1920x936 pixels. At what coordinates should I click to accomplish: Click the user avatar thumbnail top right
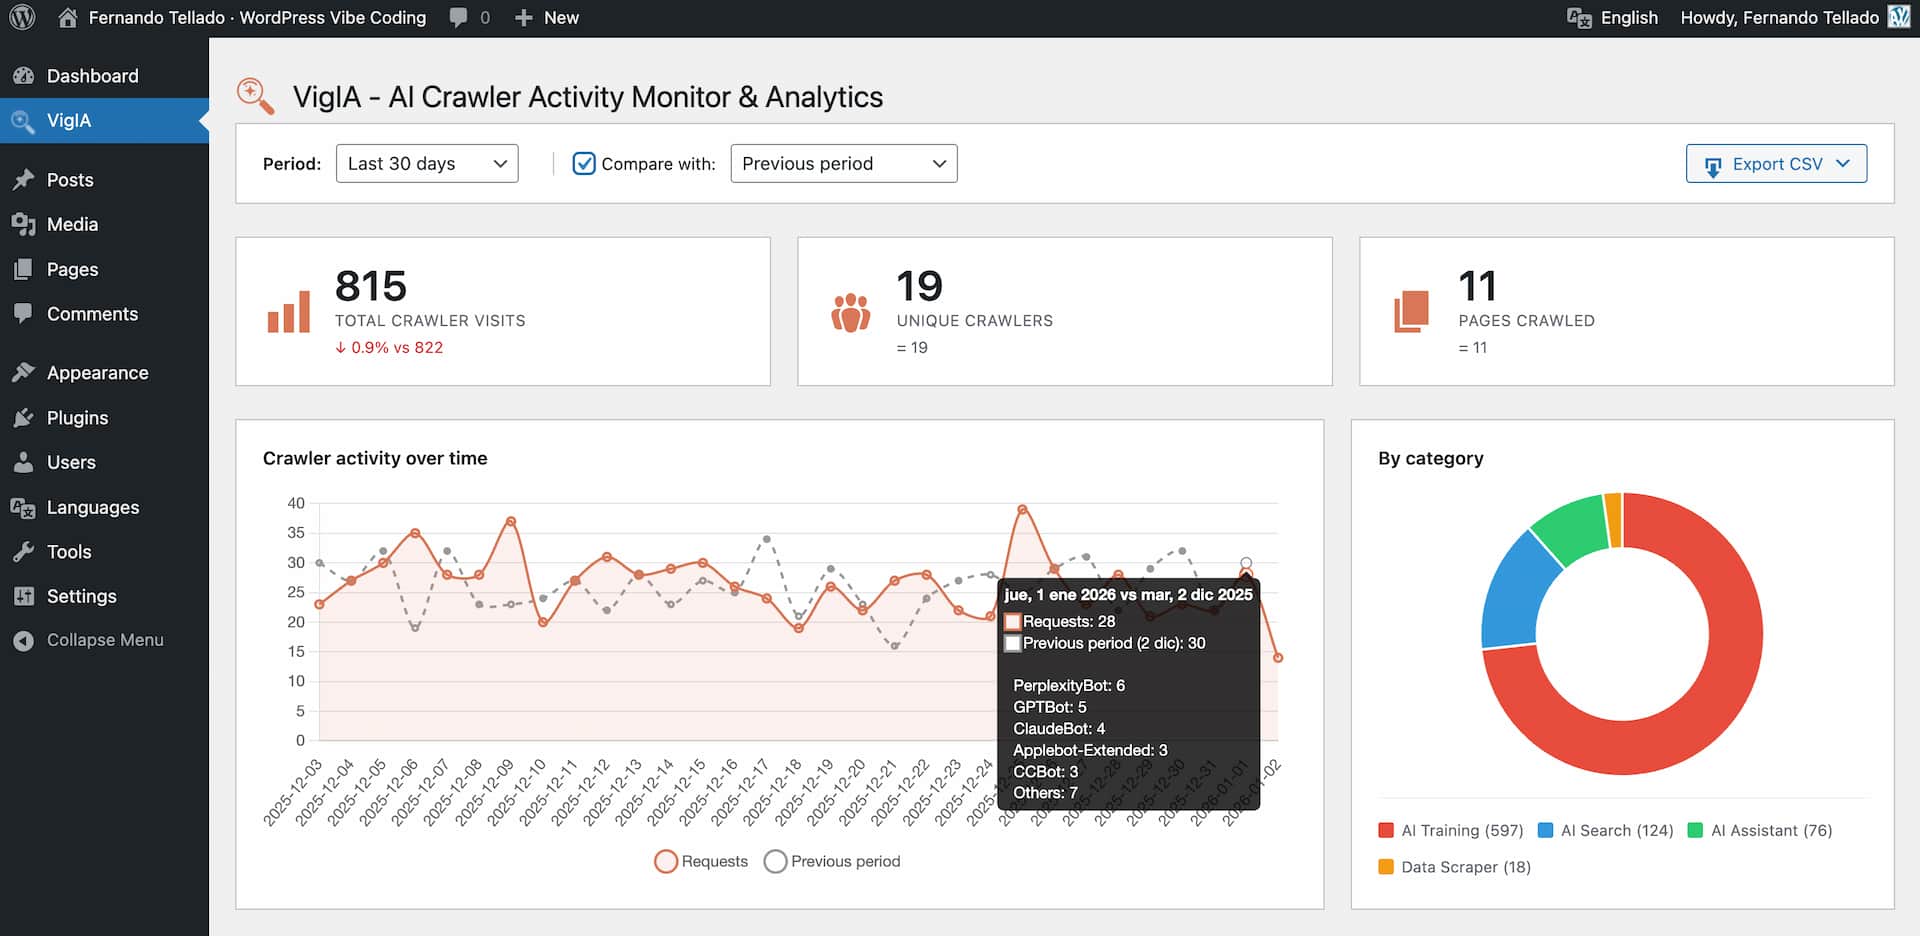point(1901,17)
